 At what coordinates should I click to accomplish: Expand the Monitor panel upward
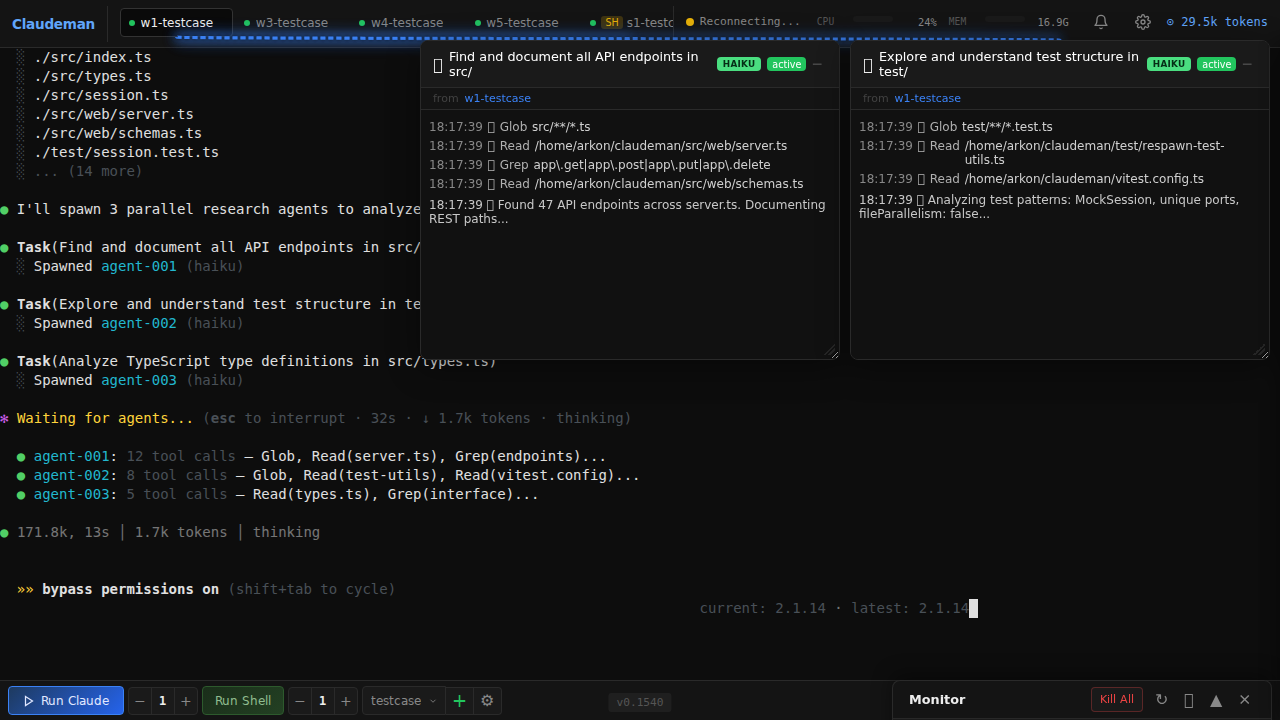tap(1216, 700)
